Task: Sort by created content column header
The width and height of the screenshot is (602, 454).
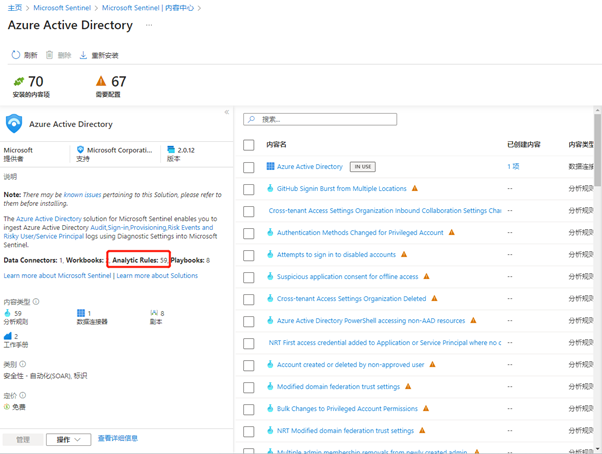Action: (x=524, y=144)
